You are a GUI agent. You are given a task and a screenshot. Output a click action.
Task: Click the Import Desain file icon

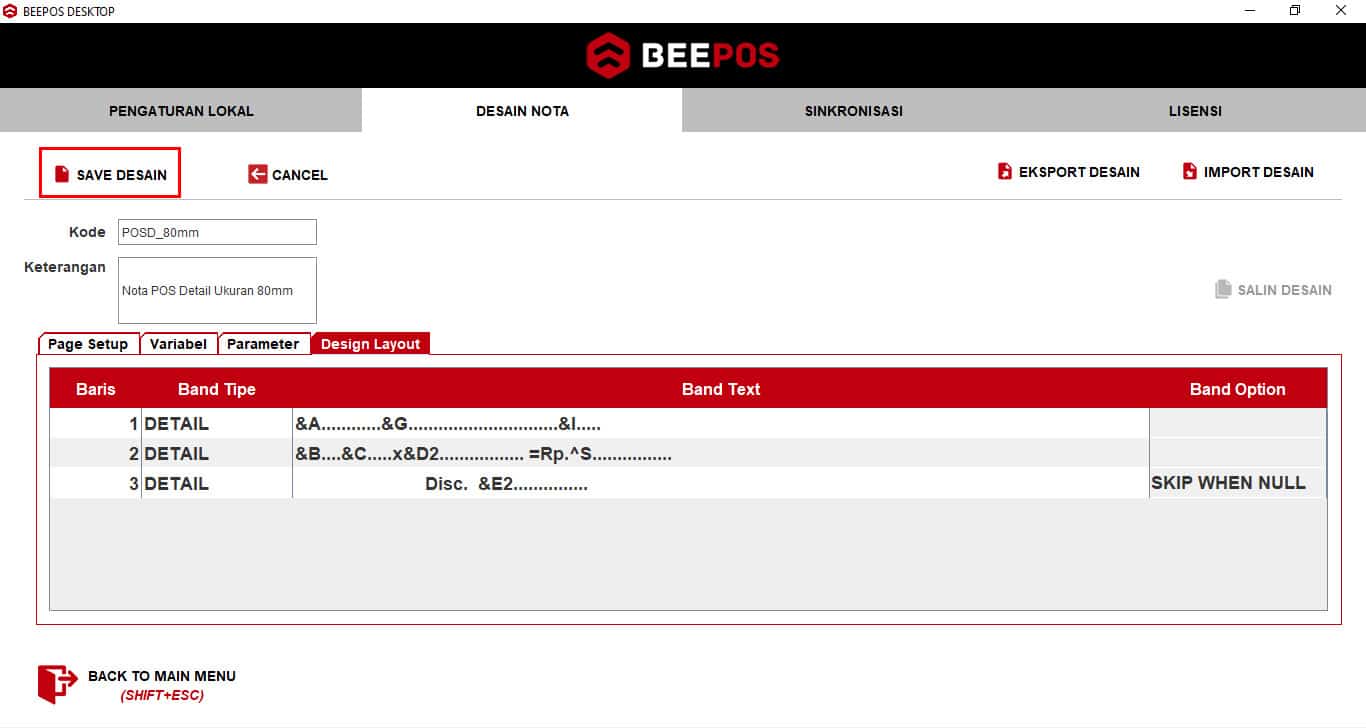[1190, 171]
